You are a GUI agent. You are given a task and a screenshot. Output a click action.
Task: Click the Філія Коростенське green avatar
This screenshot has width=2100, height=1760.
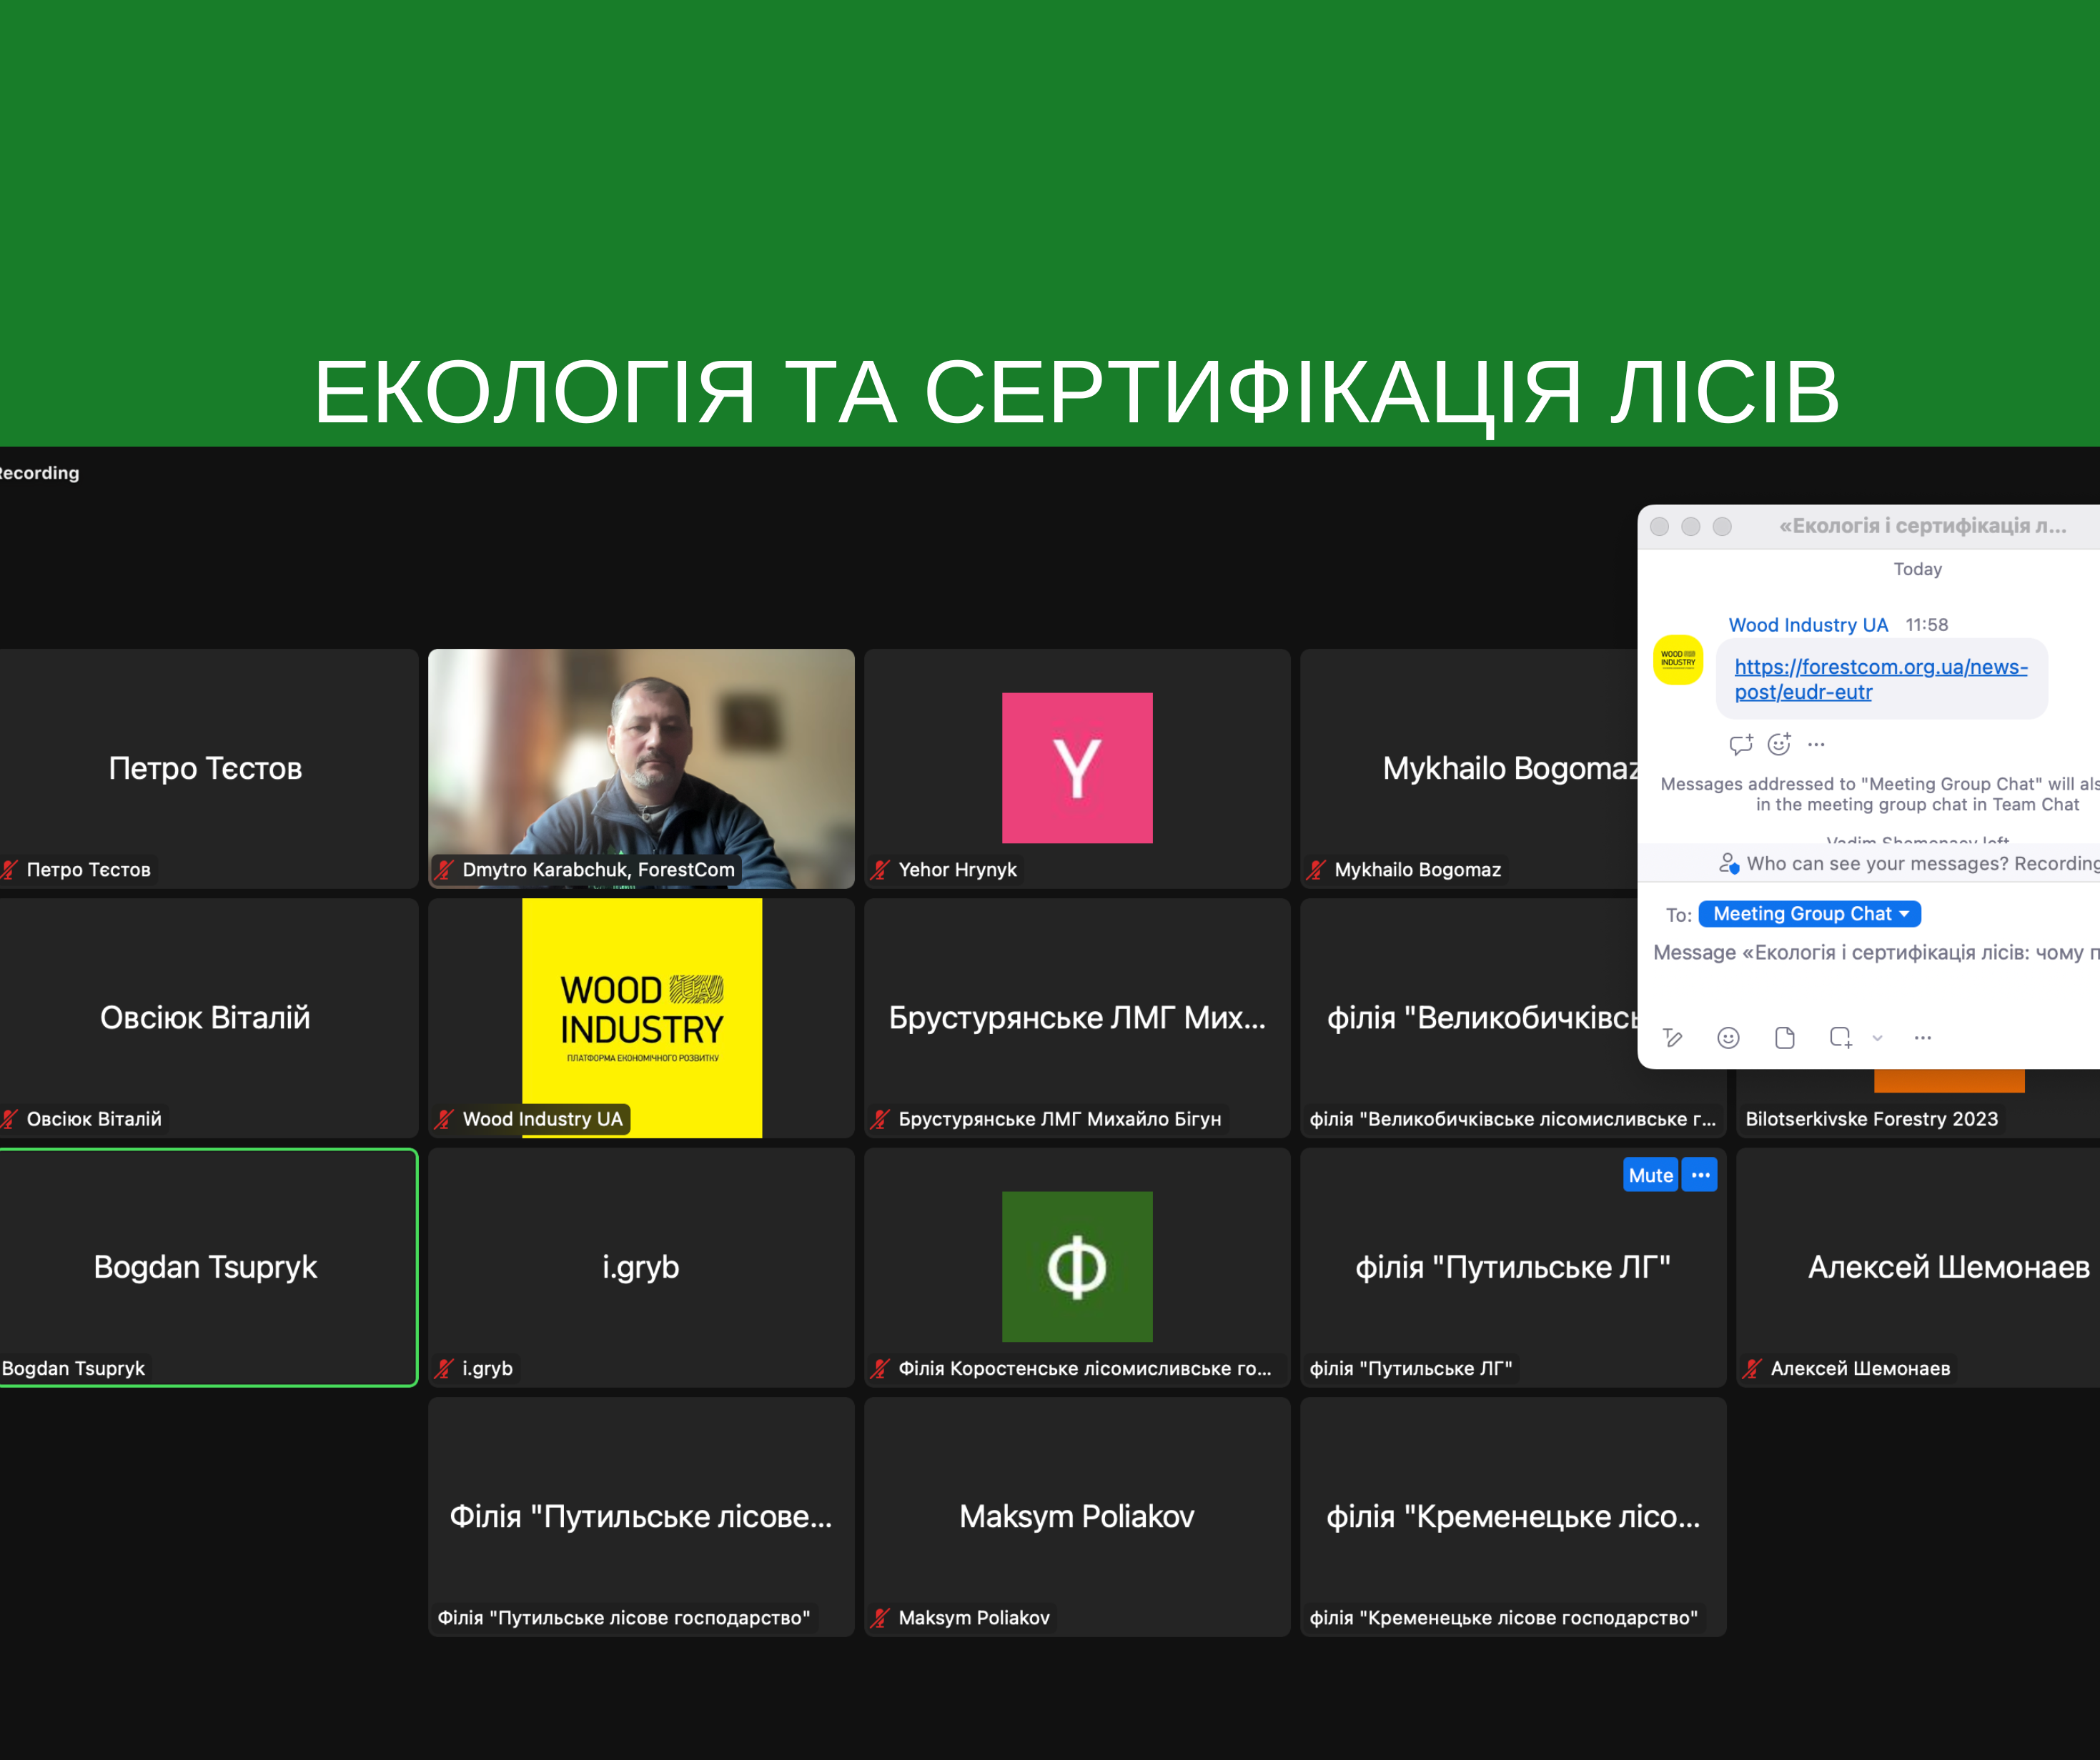1077,1266
